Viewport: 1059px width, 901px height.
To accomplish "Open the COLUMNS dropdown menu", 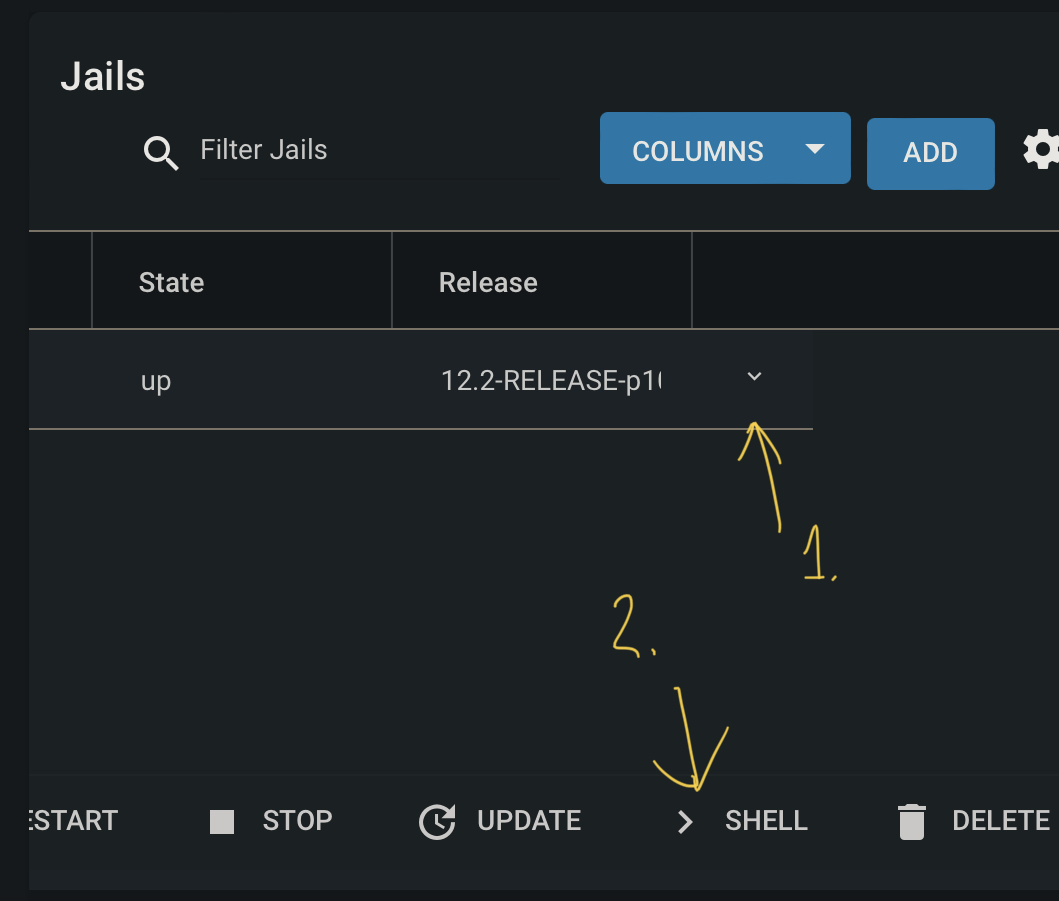I will point(724,148).
